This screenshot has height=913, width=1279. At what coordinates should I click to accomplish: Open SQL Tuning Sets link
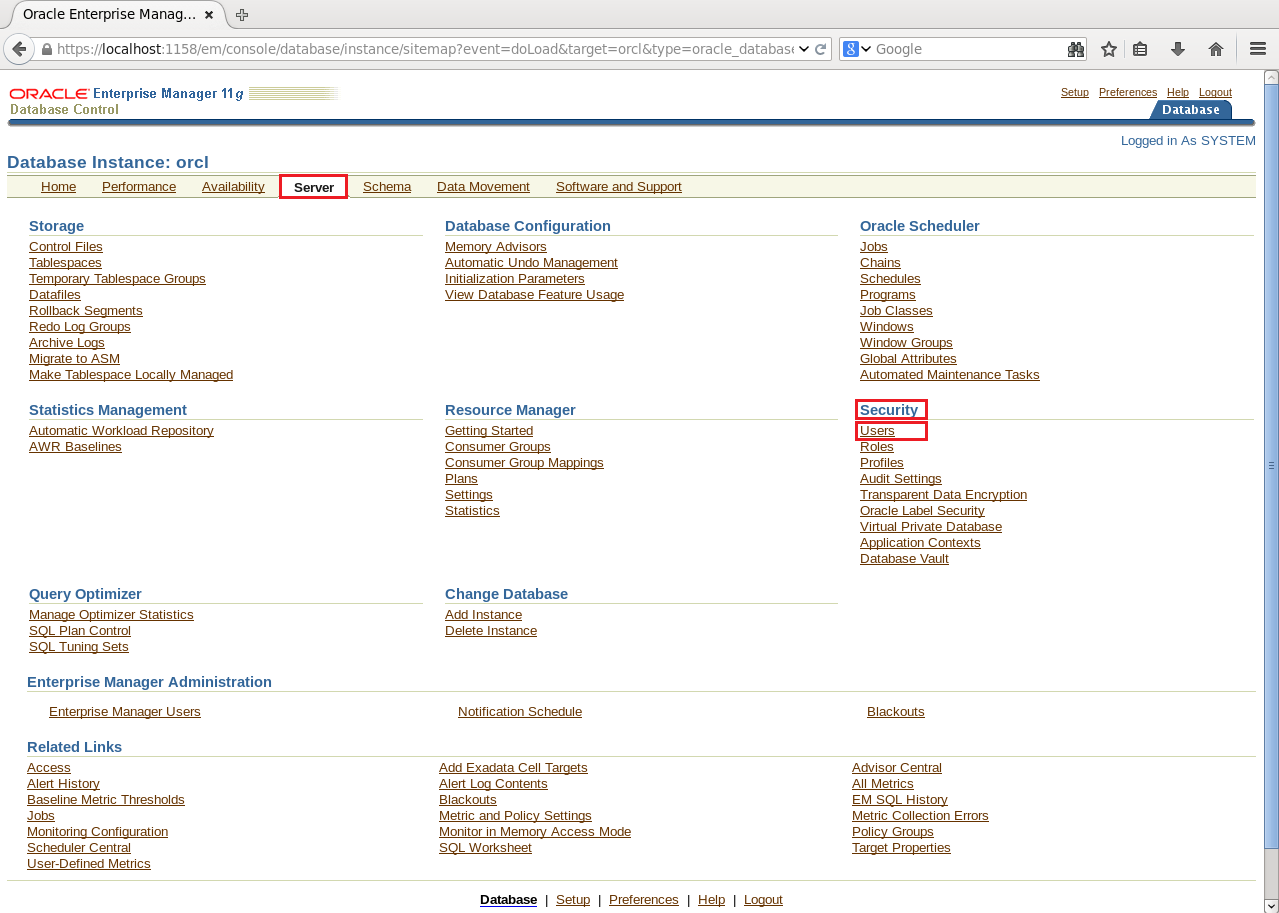pyautogui.click(x=79, y=647)
